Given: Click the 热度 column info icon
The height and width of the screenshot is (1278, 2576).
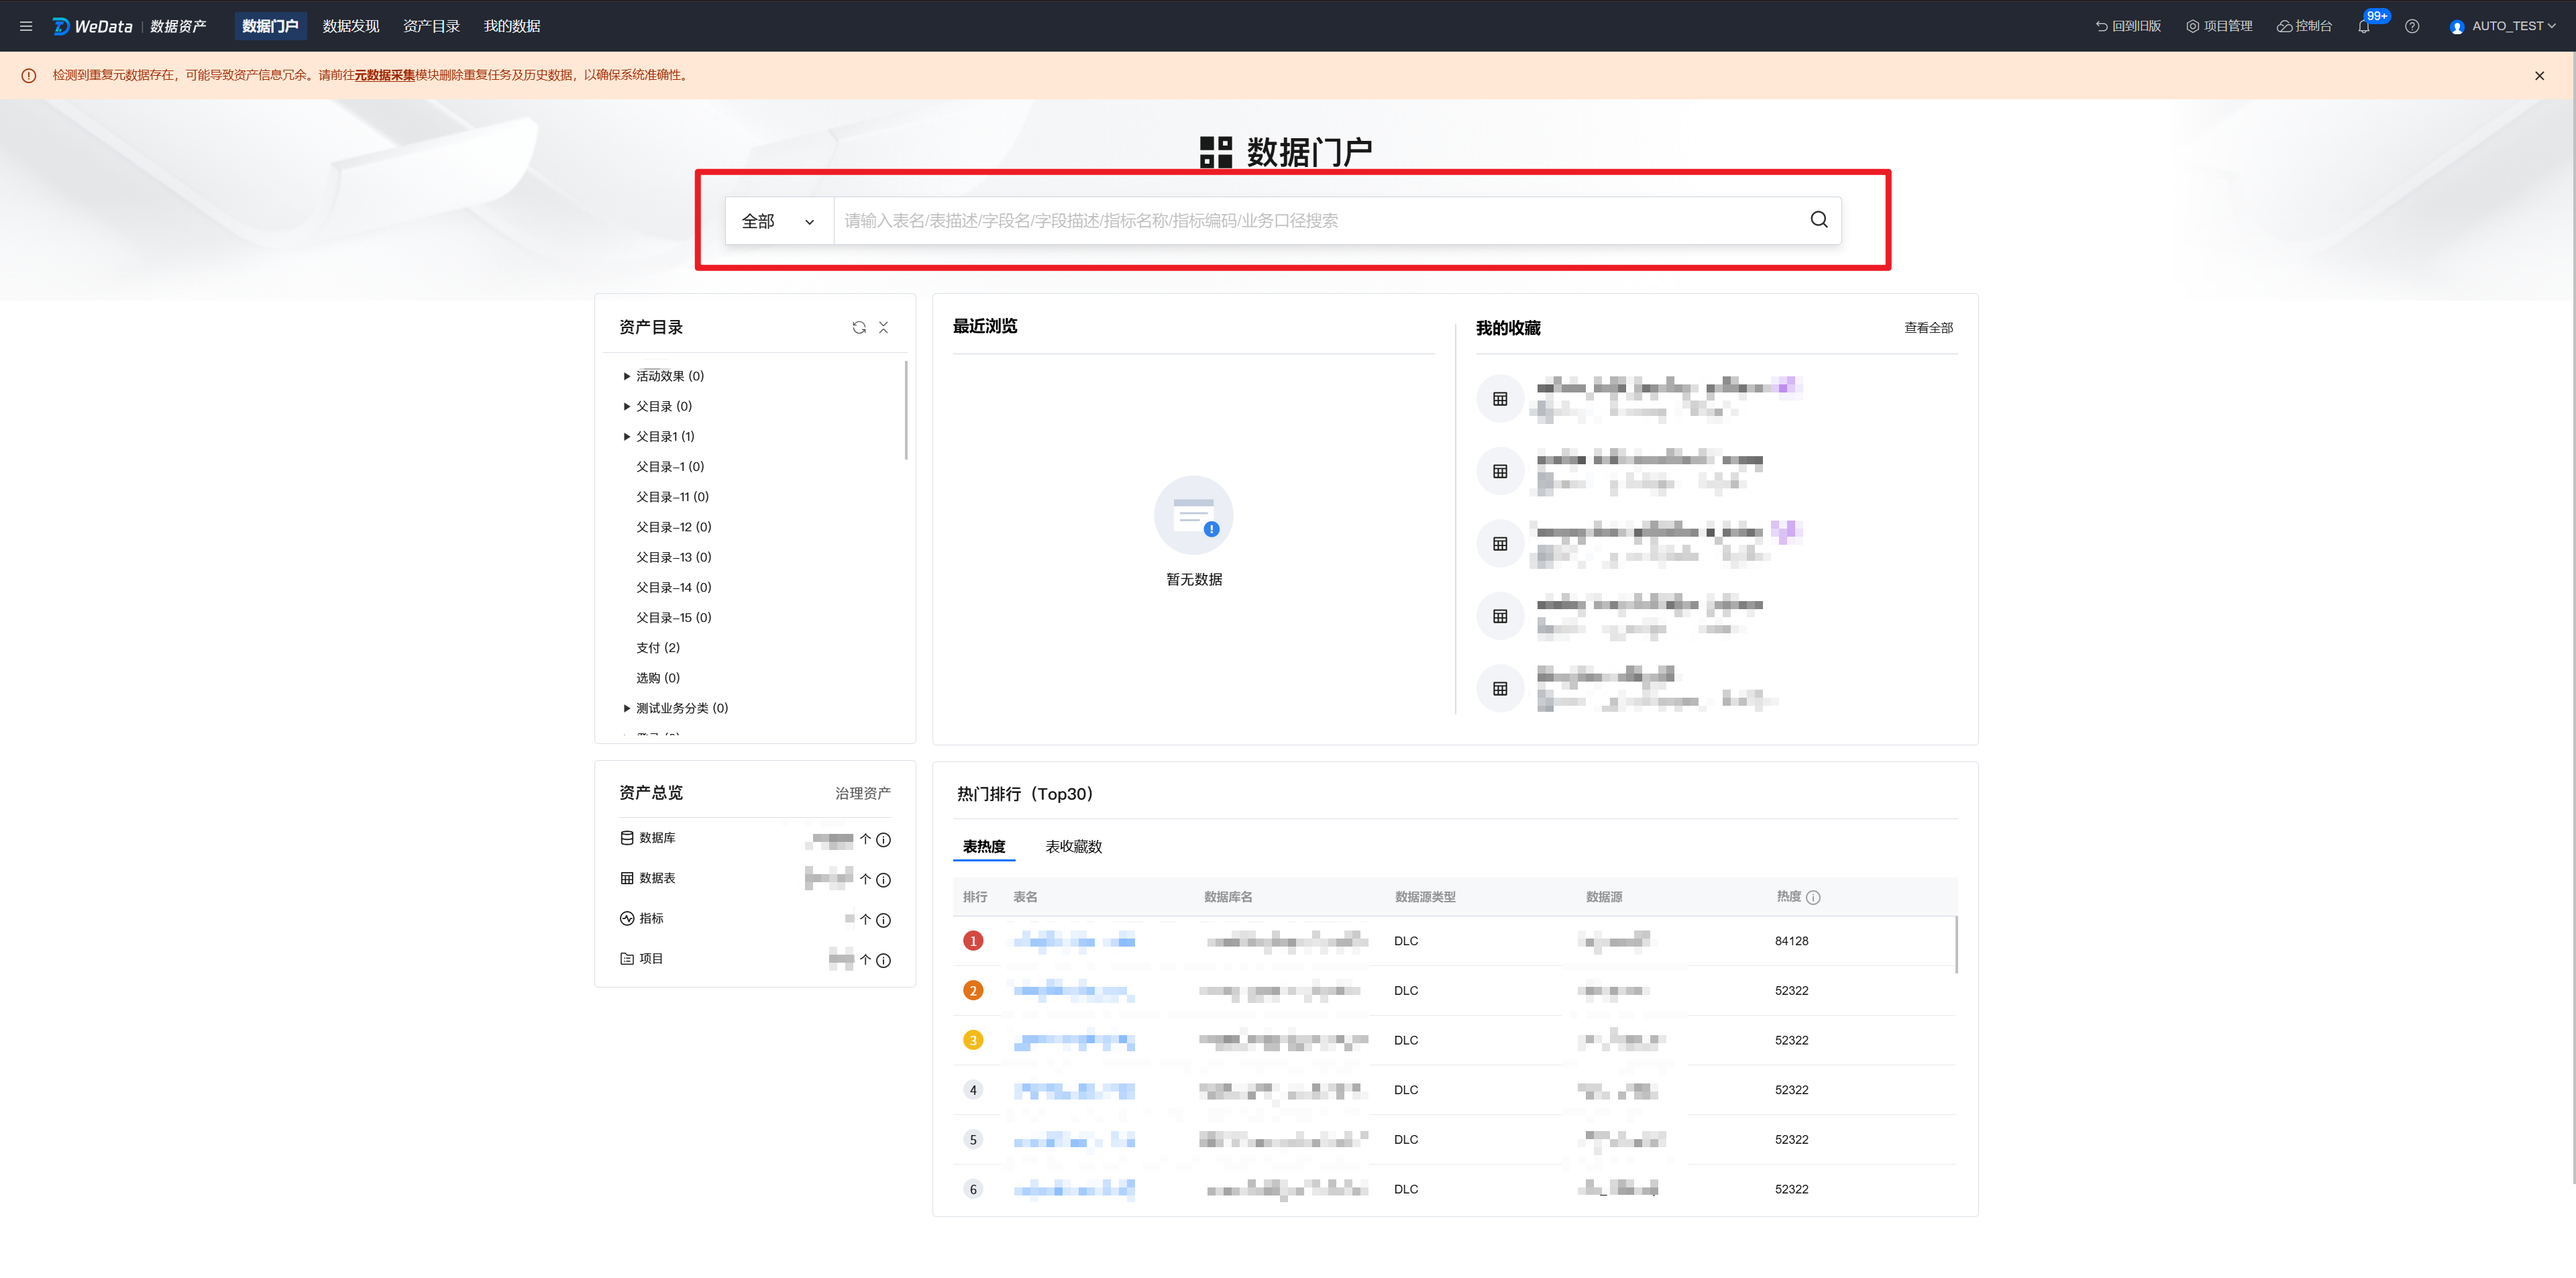Looking at the screenshot, I should pos(1814,898).
